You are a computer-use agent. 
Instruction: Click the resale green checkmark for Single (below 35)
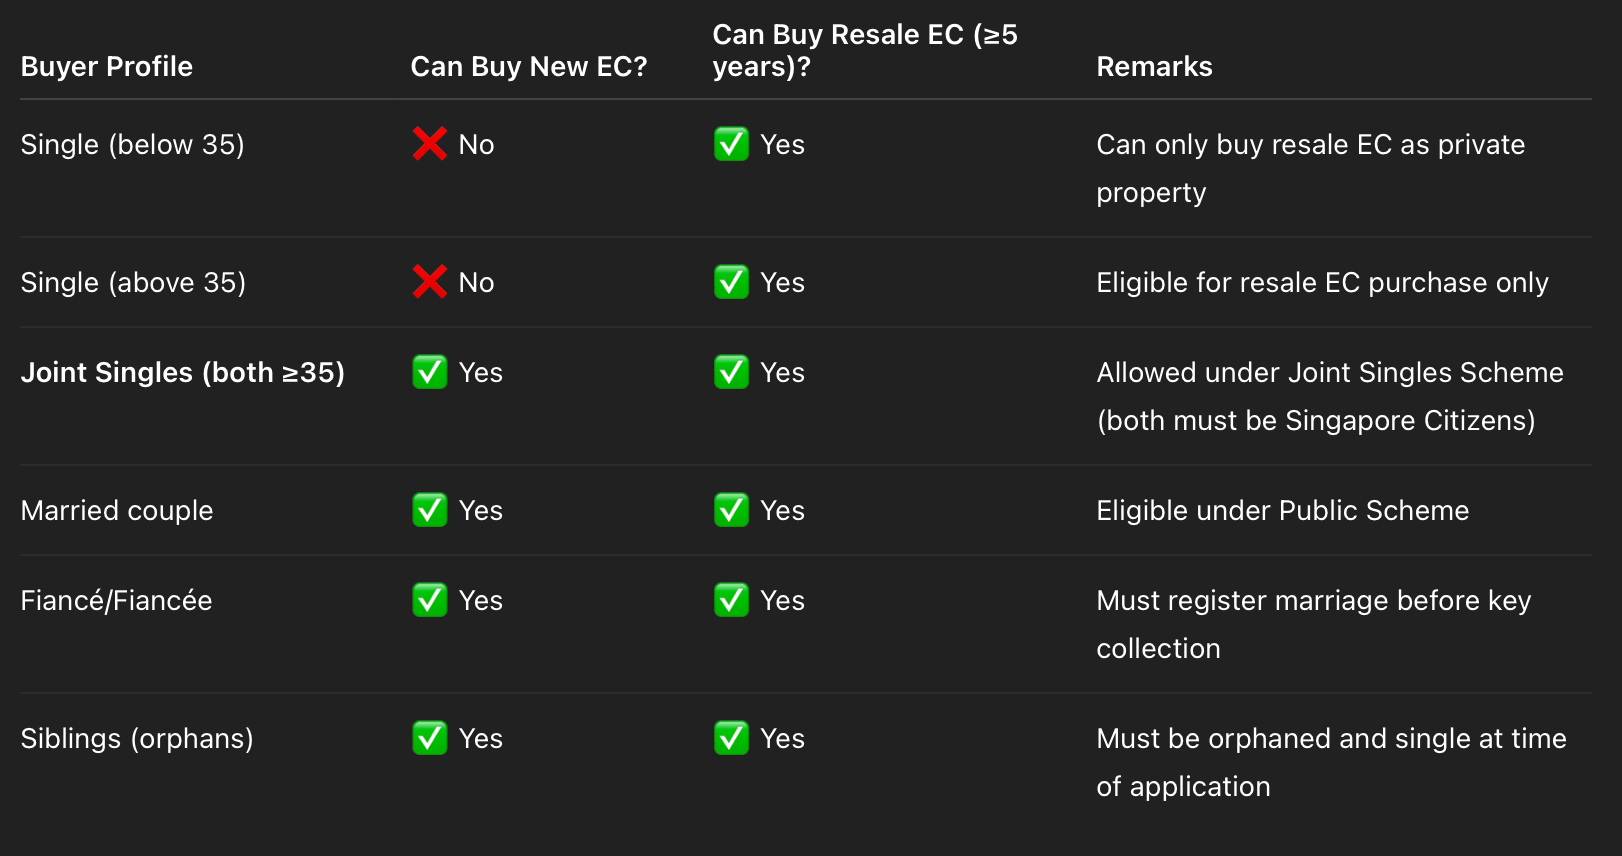(731, 144)
